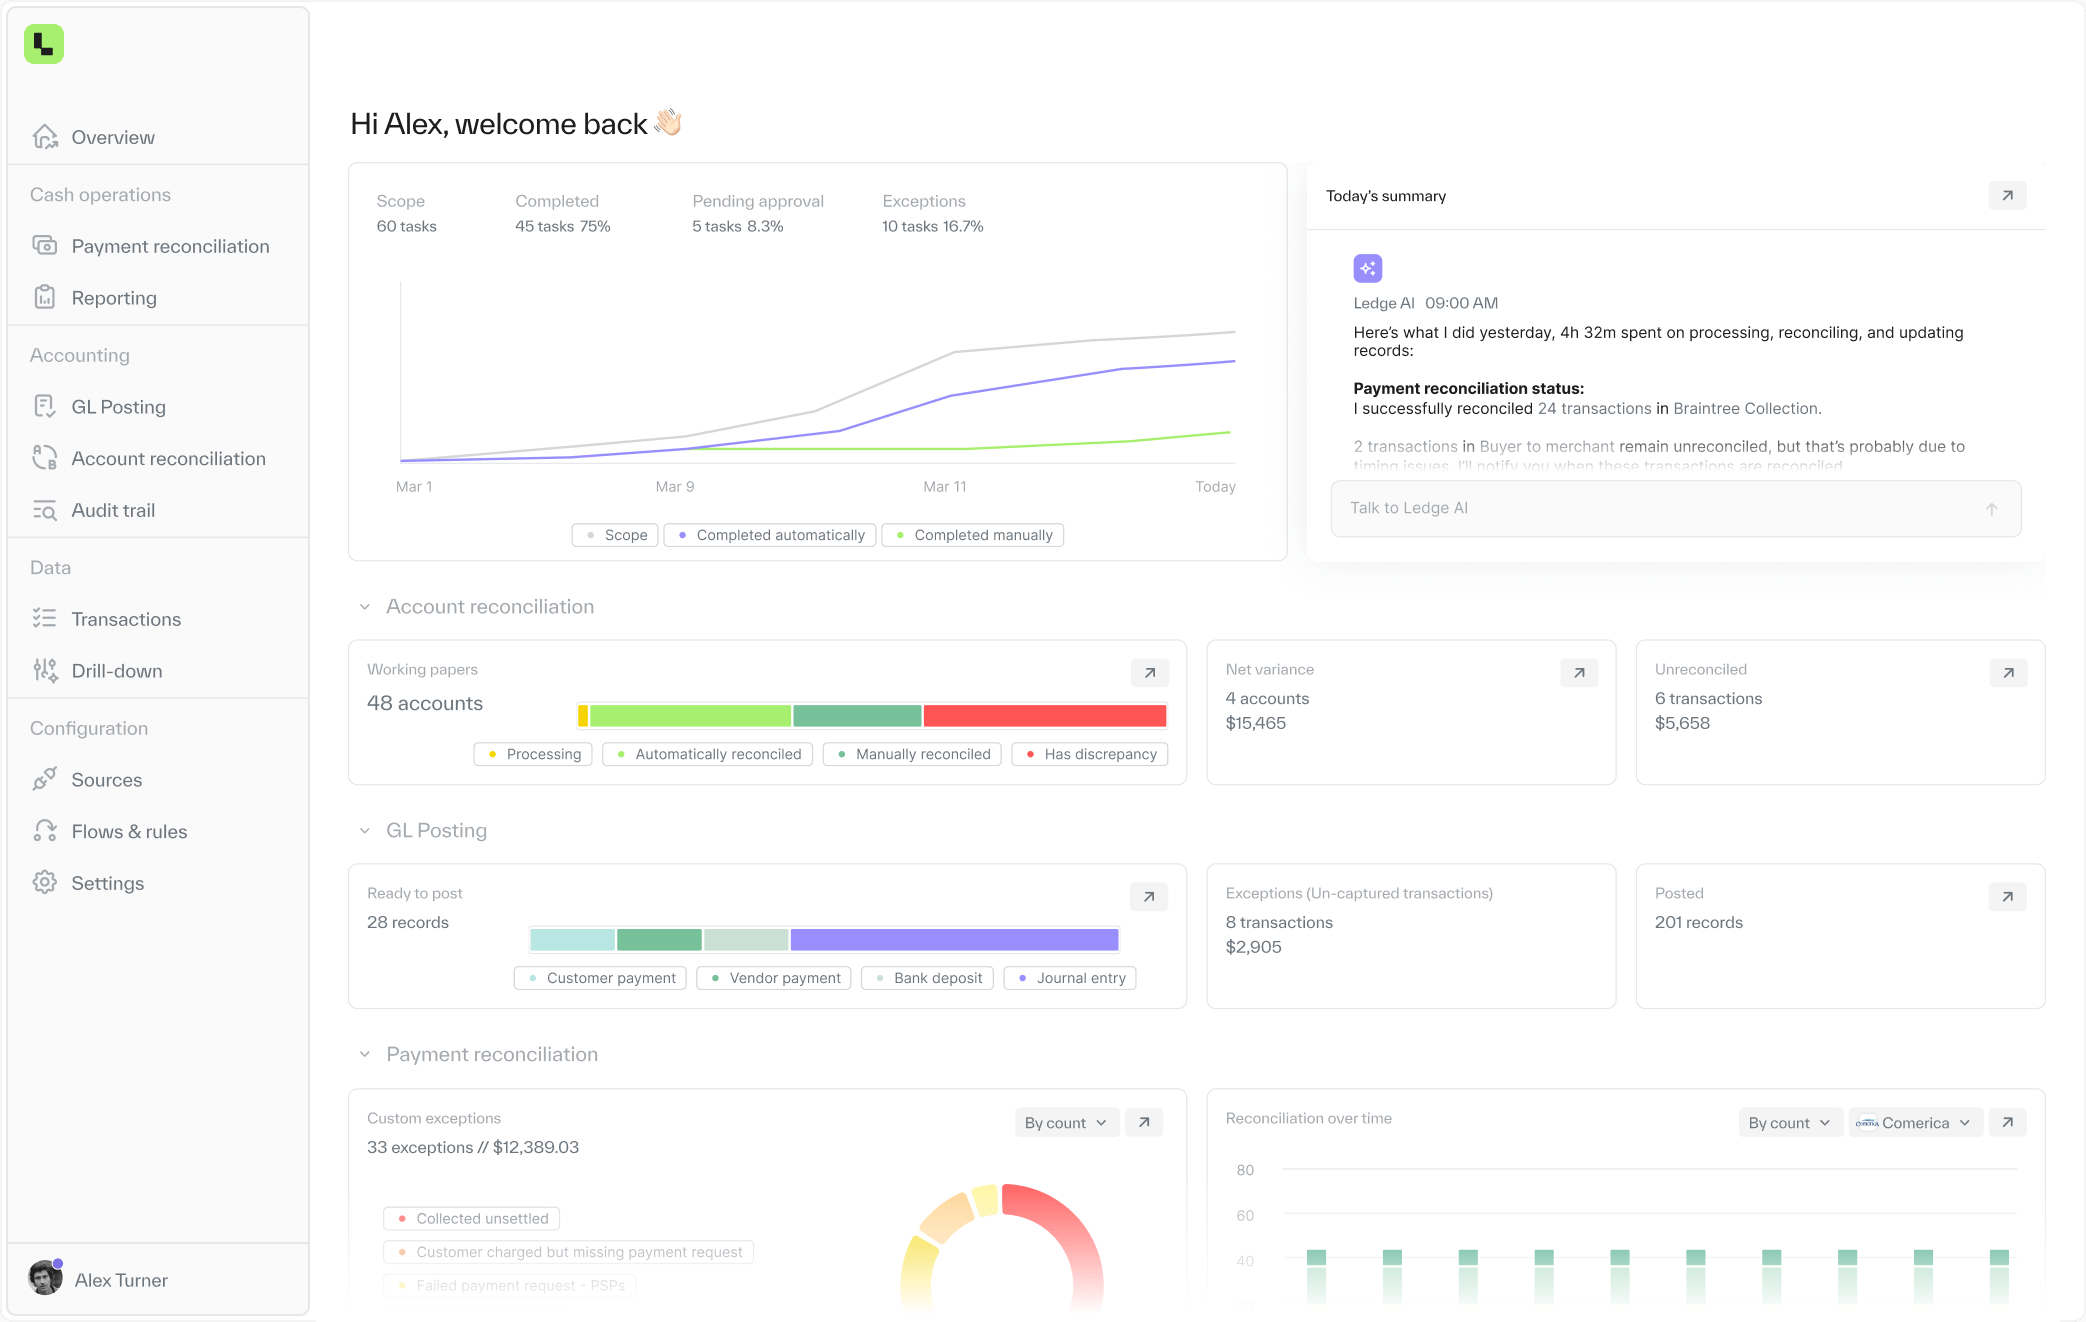
Task: Open the Comerica bank dropdown
Action: coord(1915,1123)
